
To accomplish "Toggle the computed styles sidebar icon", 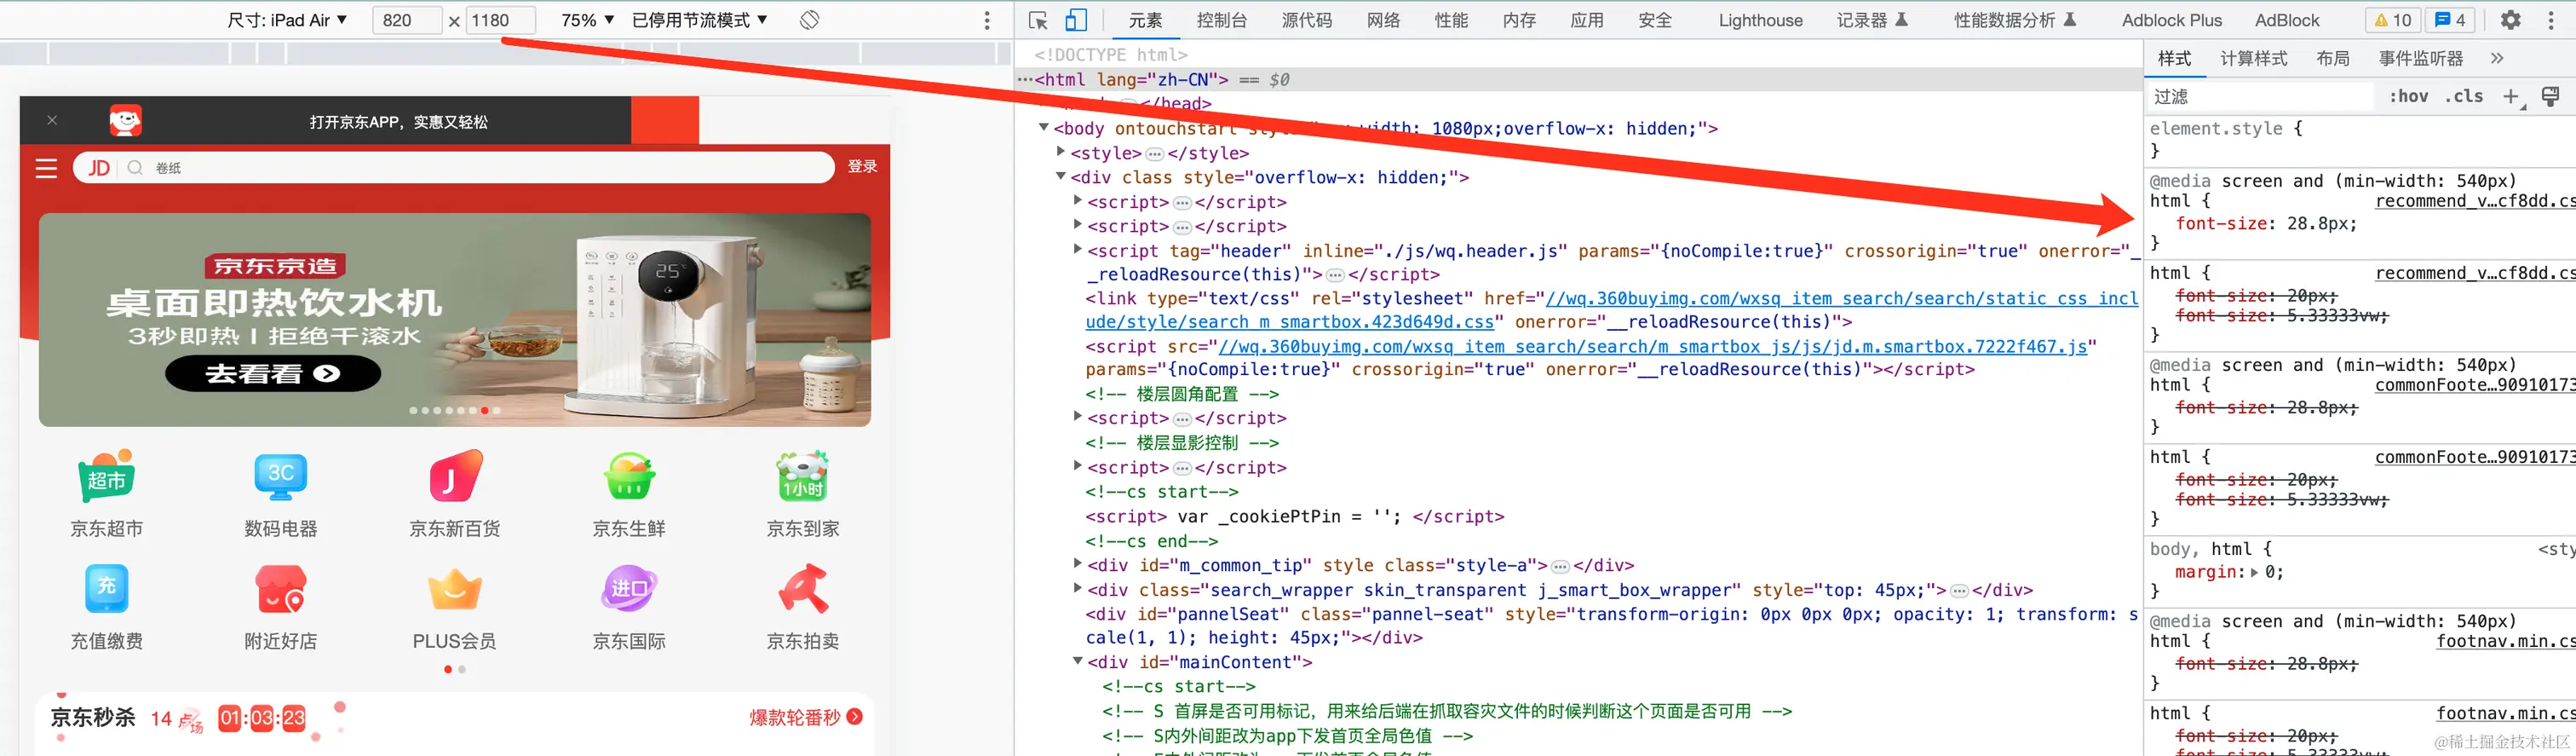I will [x=2550, y=96].
